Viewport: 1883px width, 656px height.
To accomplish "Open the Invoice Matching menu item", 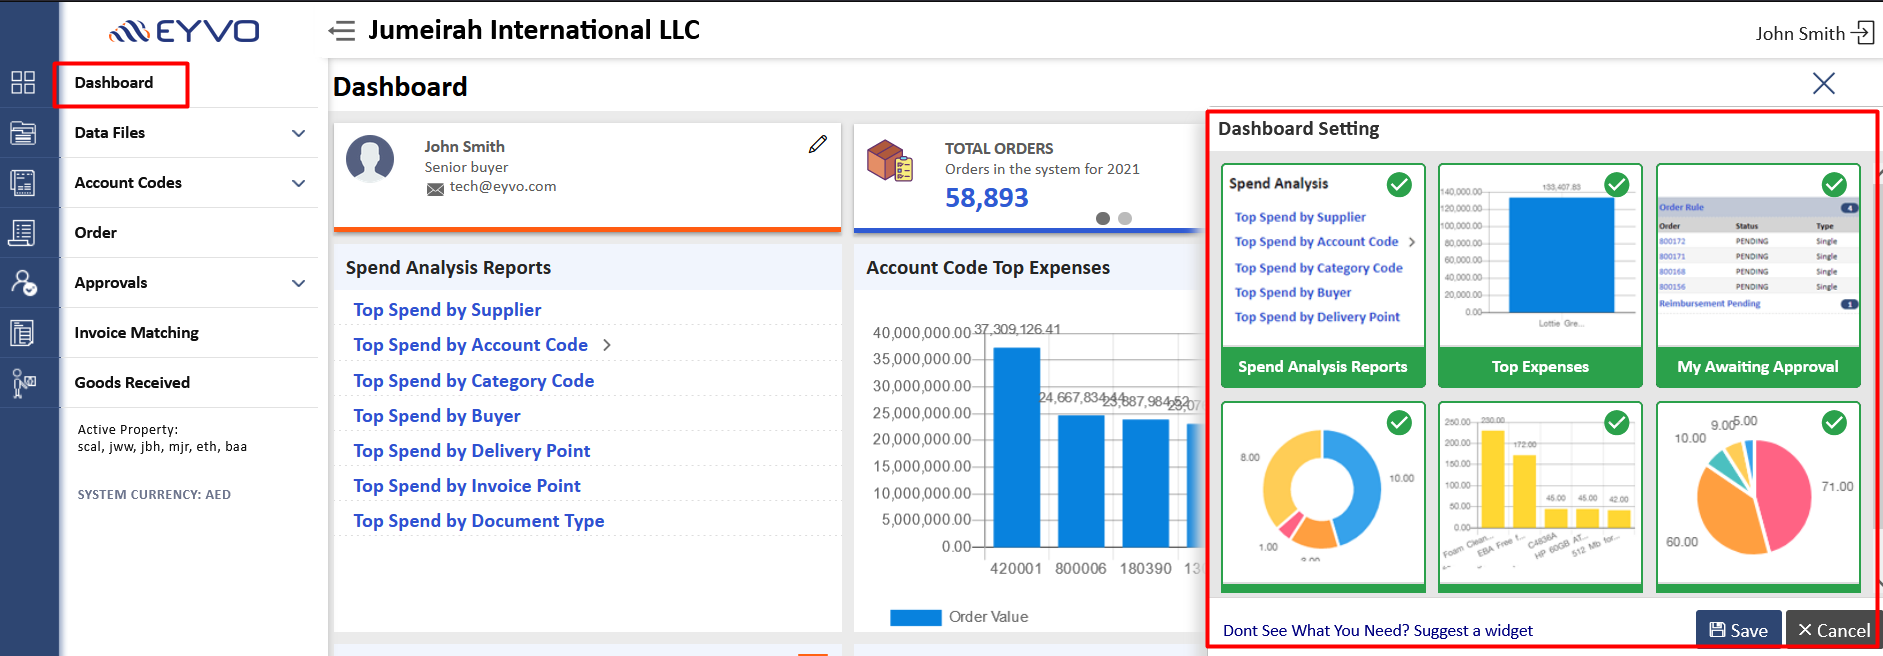I will coord(137,333).
